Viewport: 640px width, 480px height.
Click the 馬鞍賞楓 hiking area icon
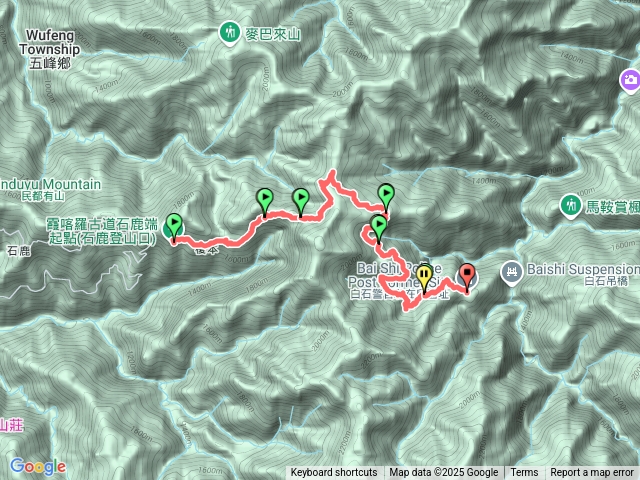click(571, 205)
